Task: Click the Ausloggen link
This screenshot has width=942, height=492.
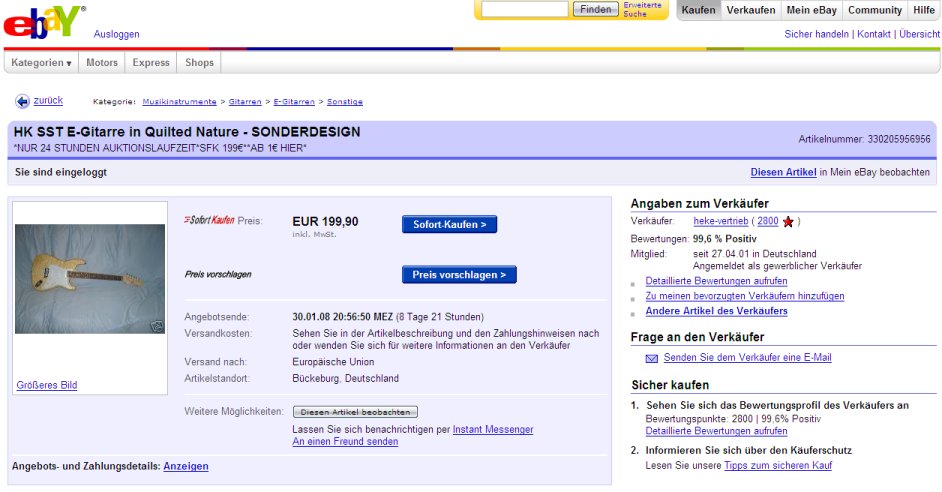Action: click(x=117, y=34)
